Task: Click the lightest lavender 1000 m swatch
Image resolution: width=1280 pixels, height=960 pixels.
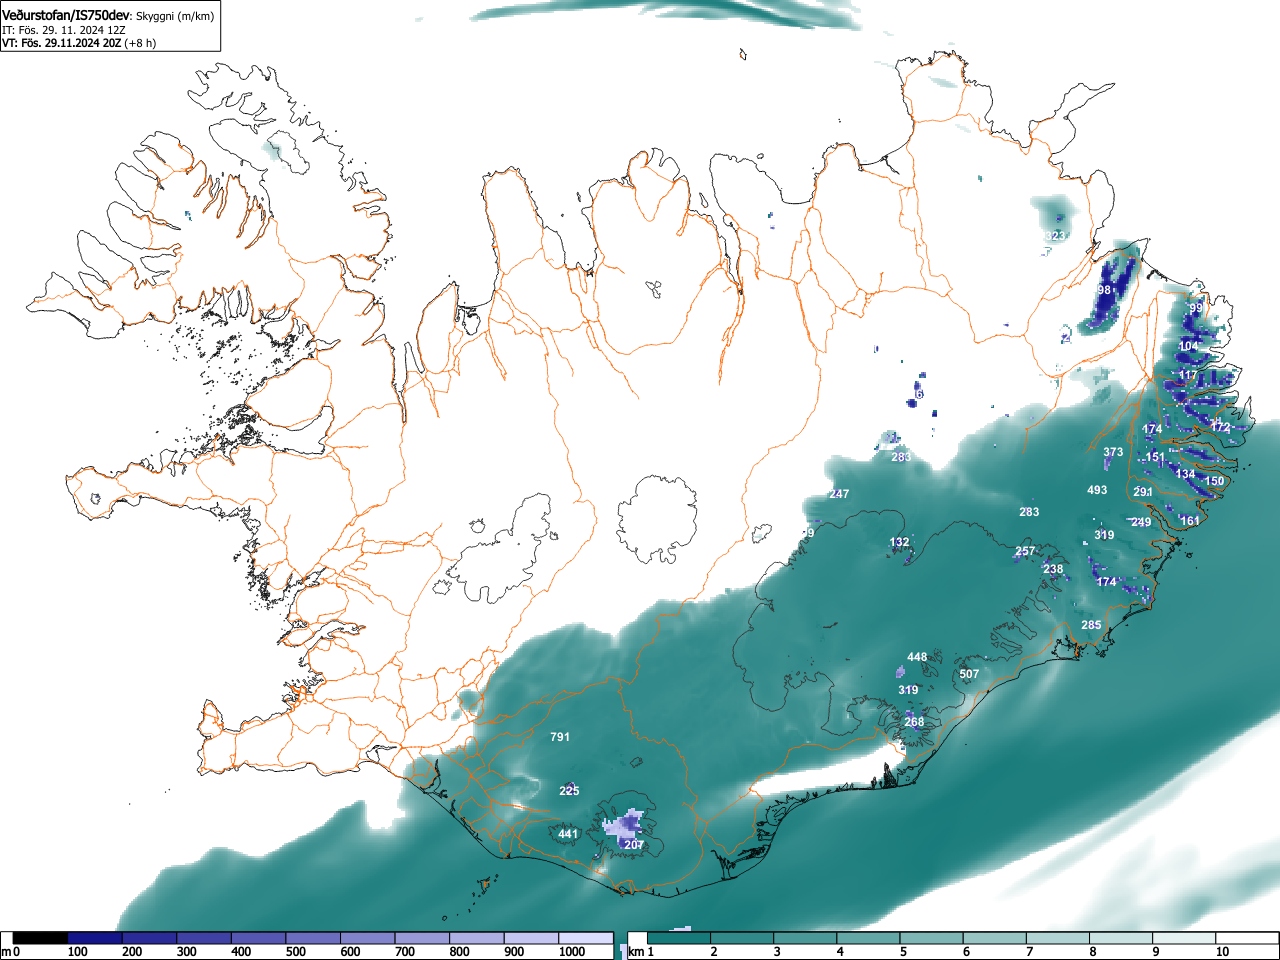Action: pyautogui.click(x=585, y=938)
